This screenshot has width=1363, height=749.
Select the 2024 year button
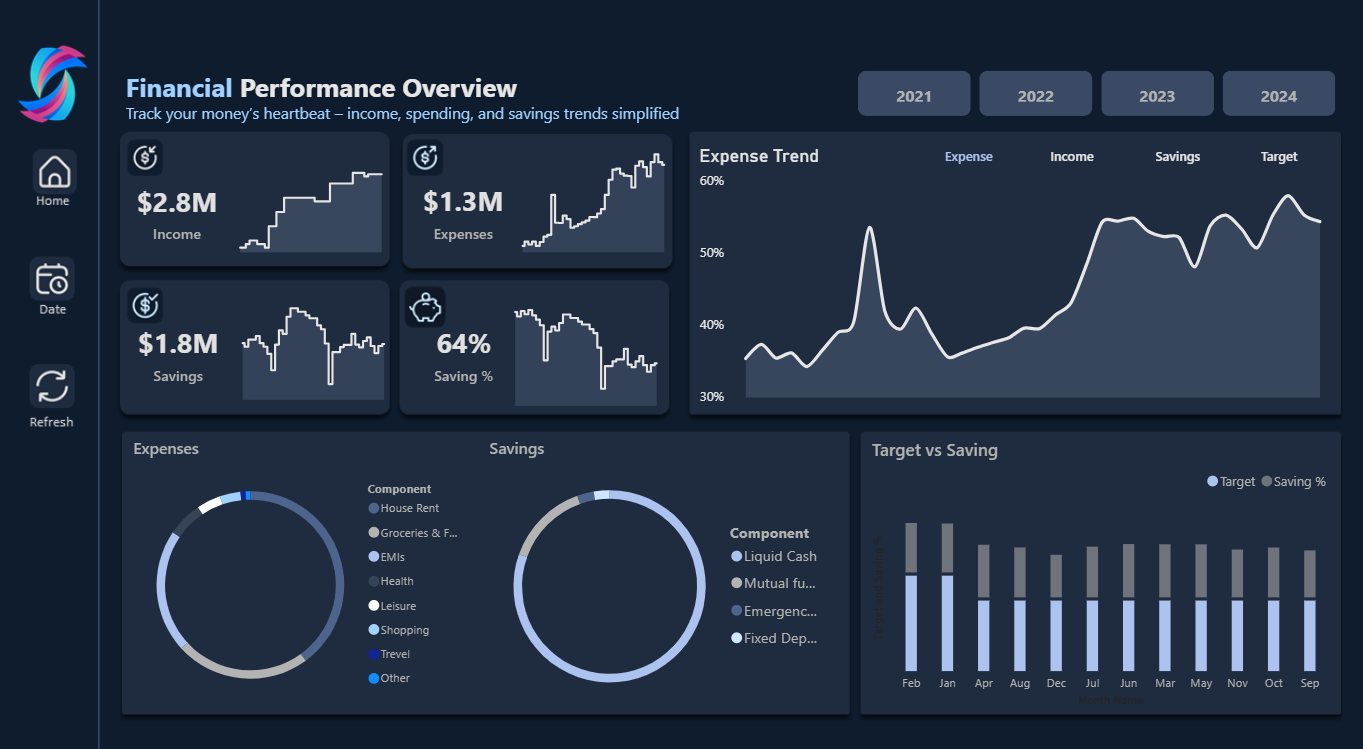click(x=1278, y=94)
